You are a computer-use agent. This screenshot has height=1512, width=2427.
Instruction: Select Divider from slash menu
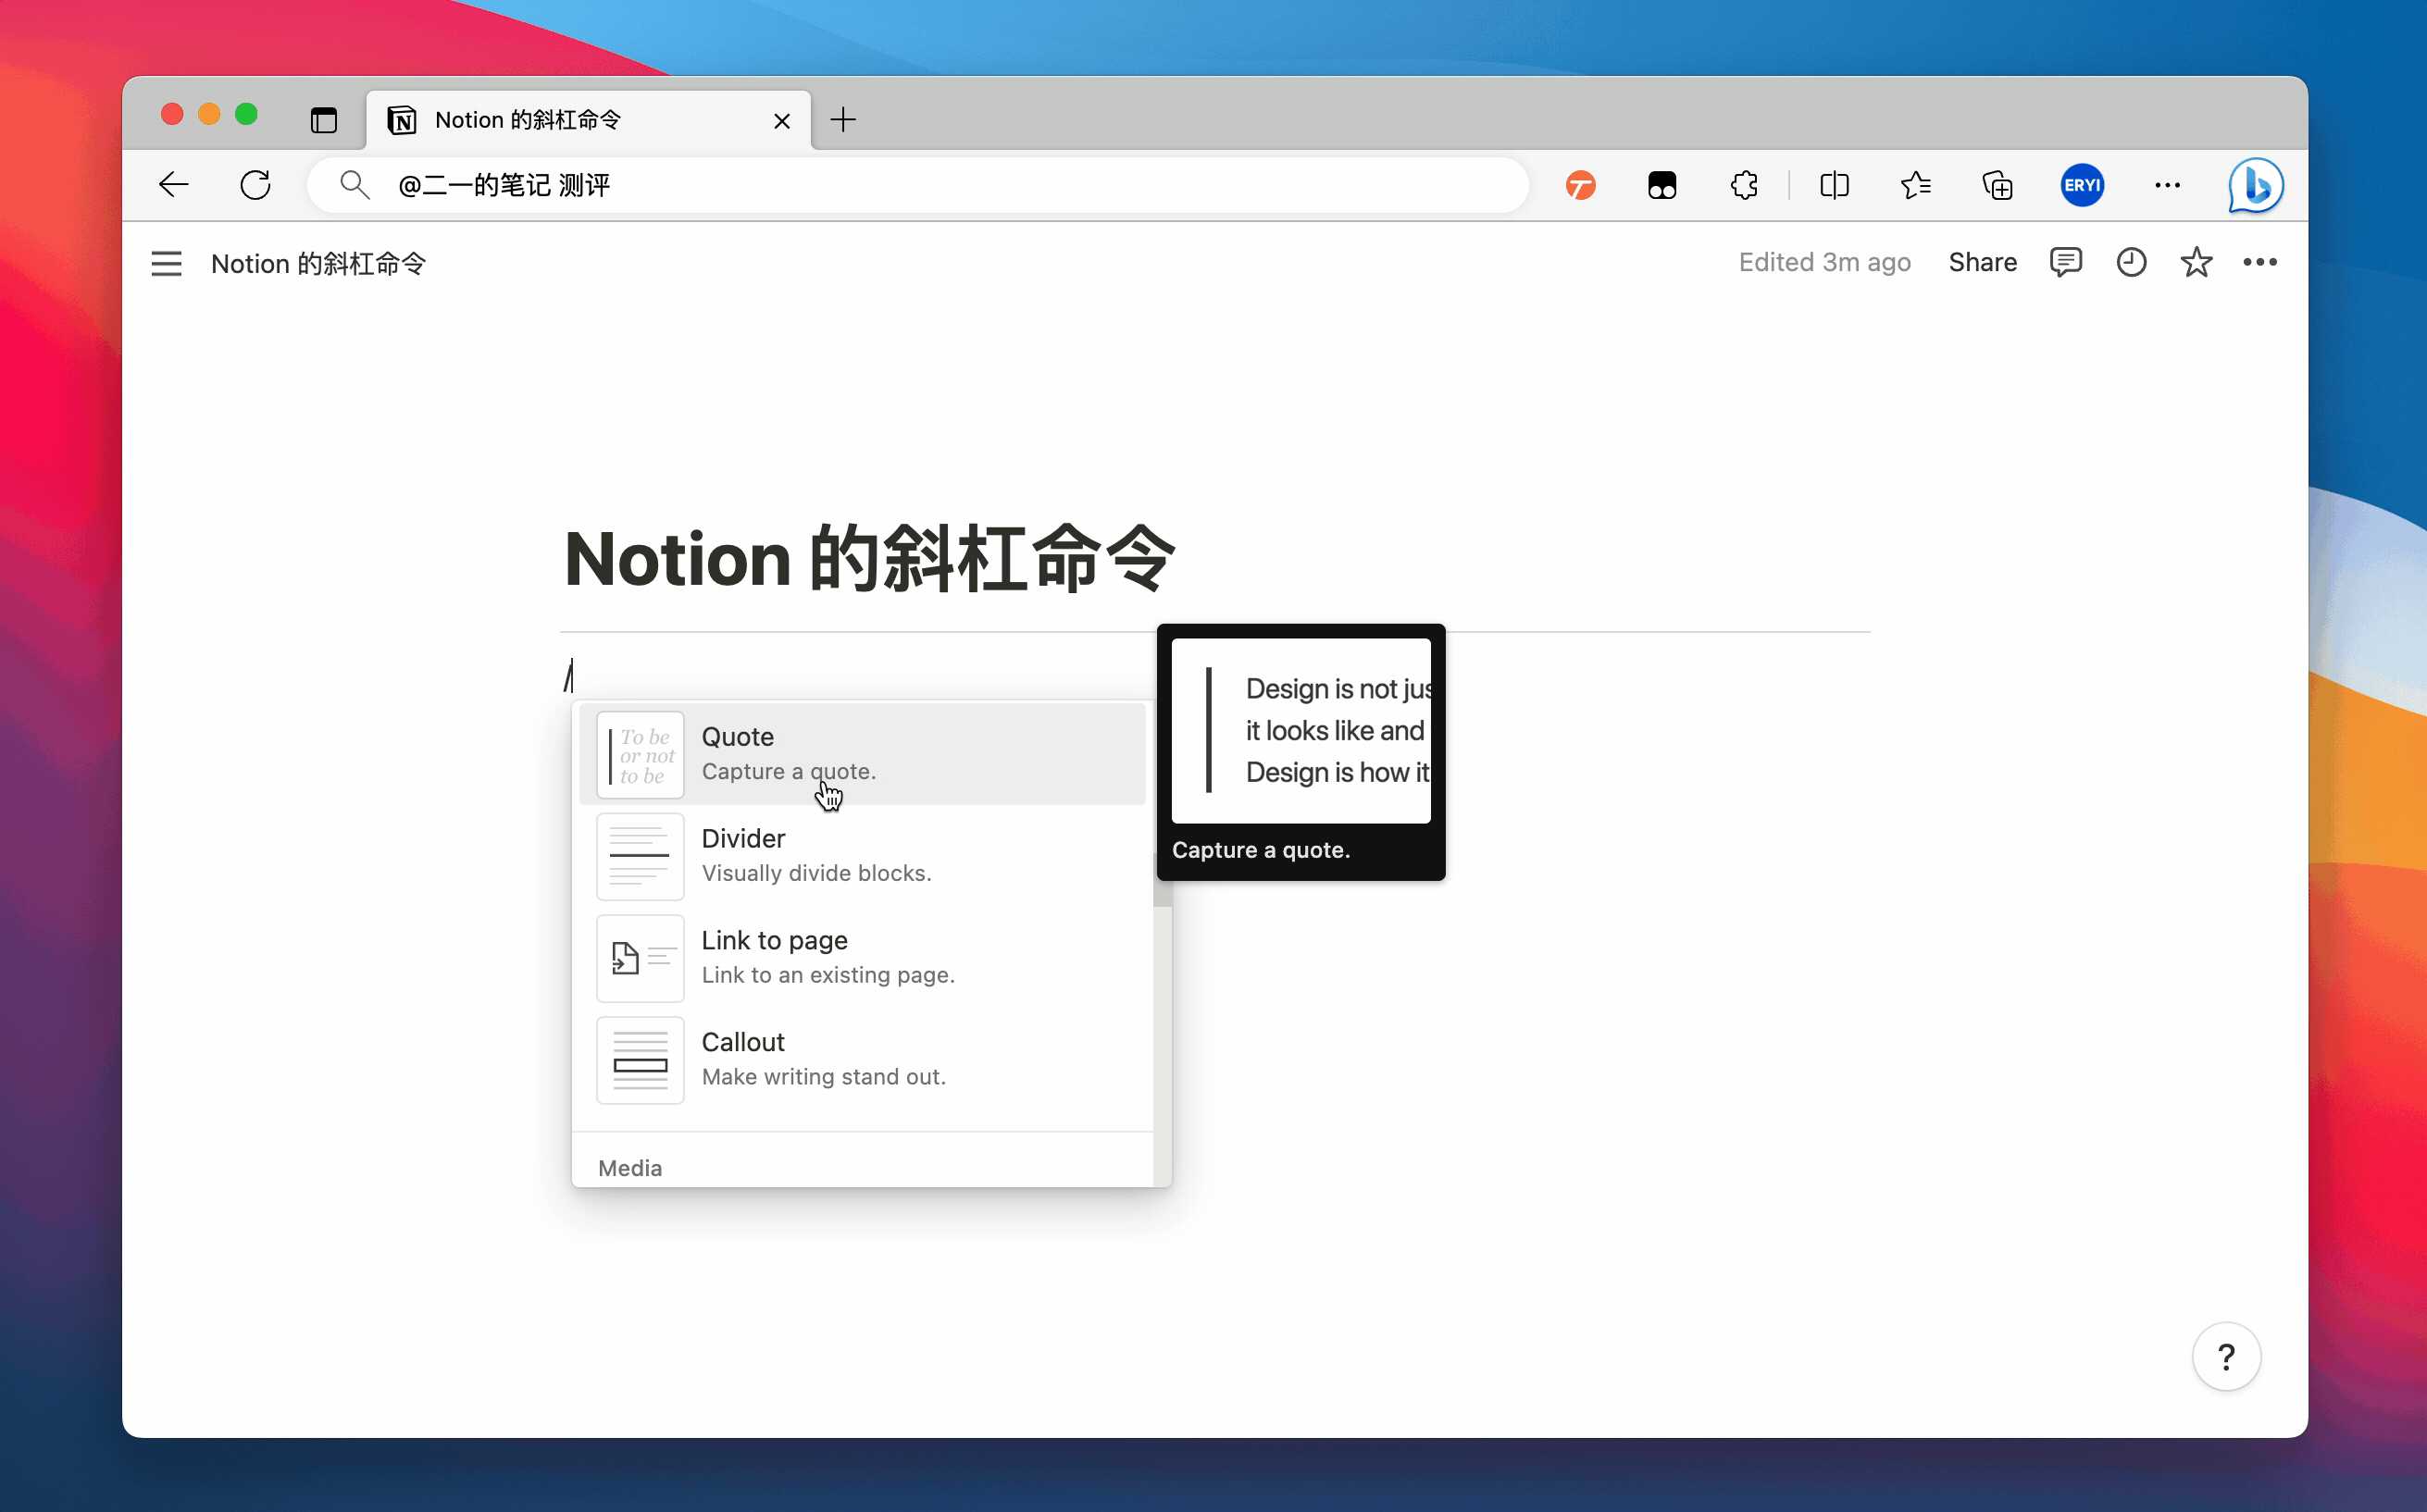(x=862, y=856)
